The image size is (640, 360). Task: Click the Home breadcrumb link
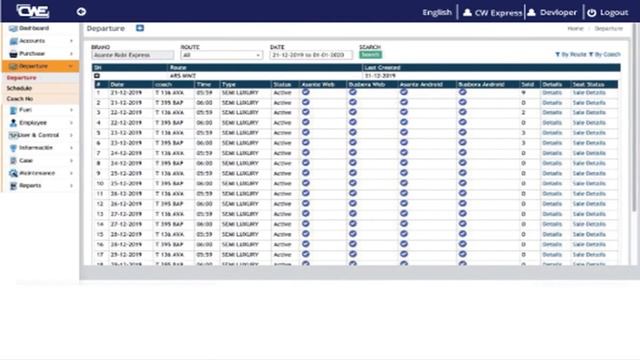575,29
